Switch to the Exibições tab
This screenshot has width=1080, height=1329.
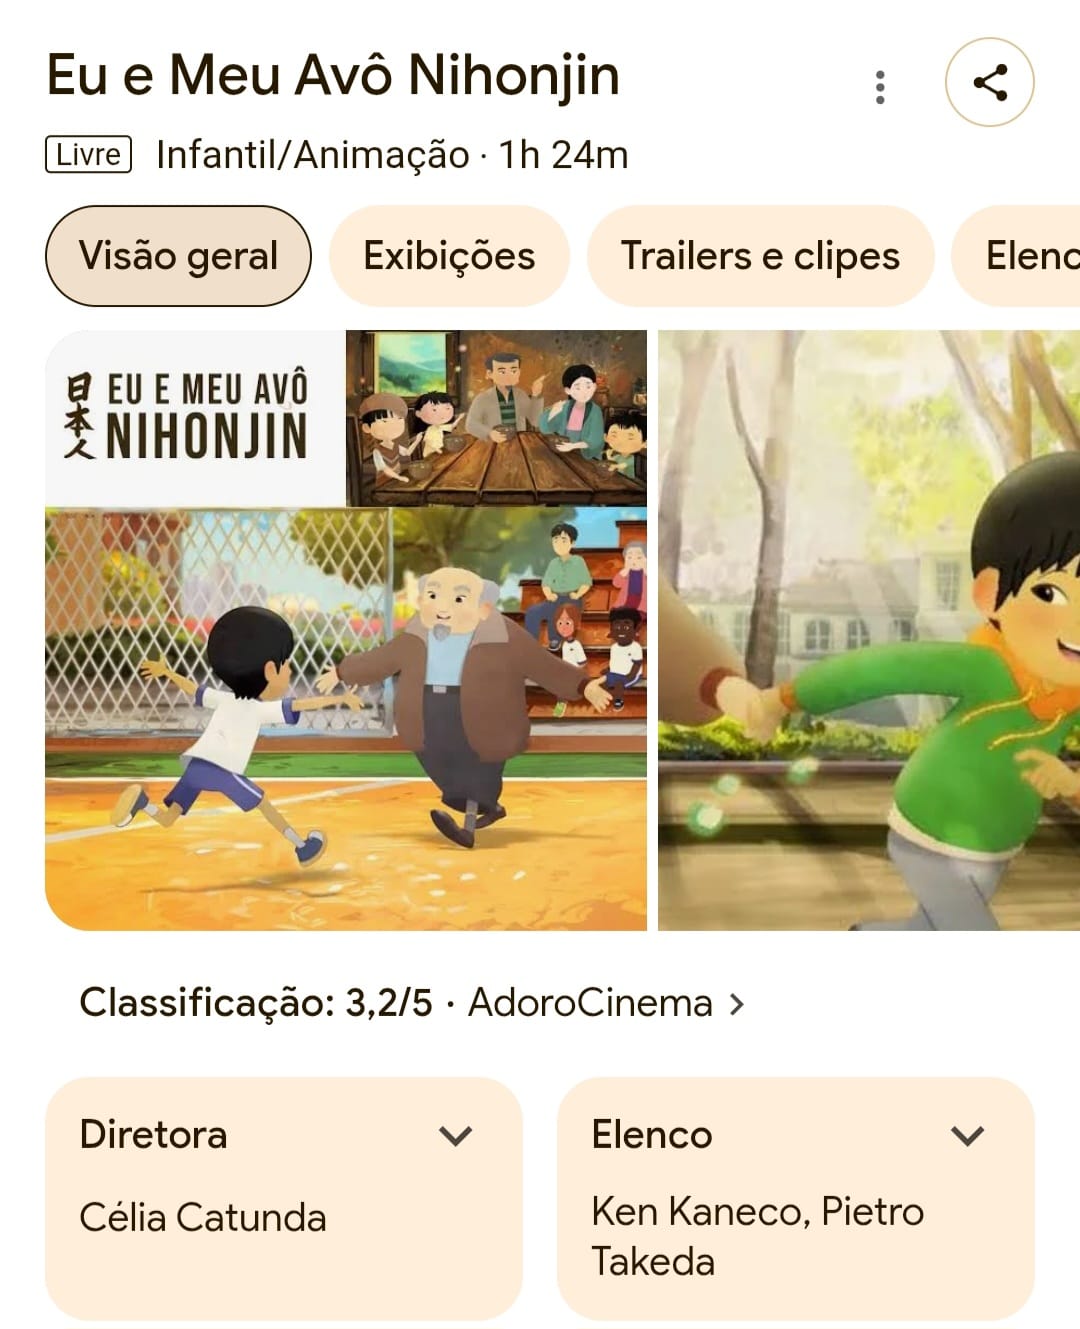pyautogui.click(x=449, y=256)
